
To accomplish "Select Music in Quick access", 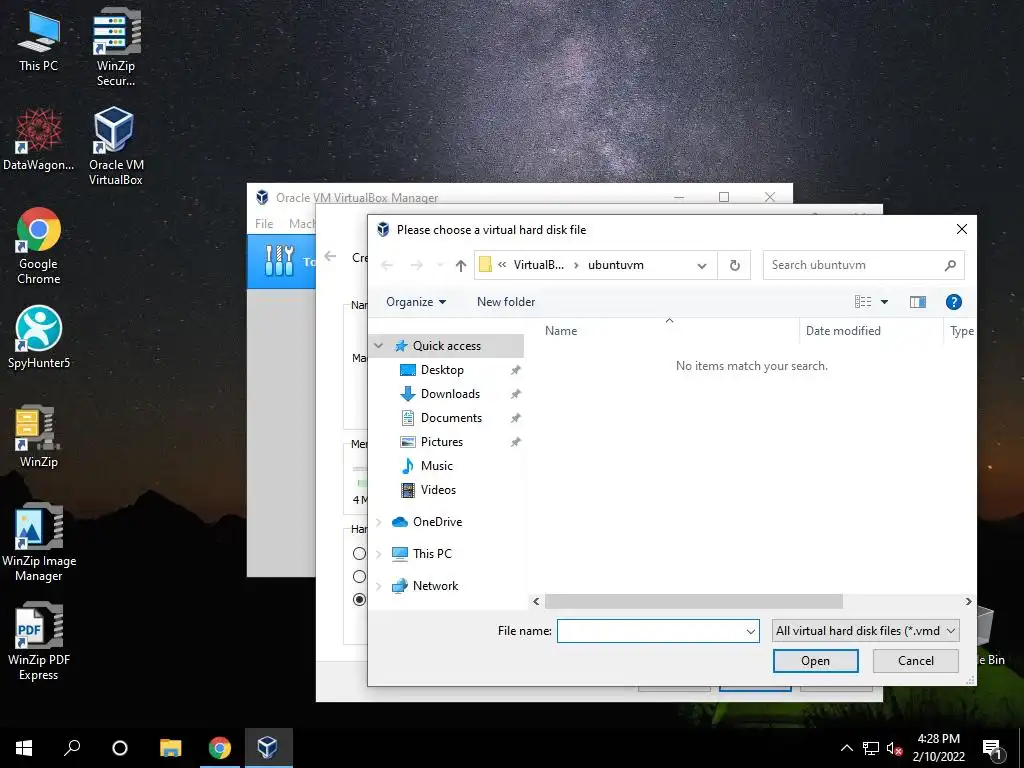I will coord(437,466).
